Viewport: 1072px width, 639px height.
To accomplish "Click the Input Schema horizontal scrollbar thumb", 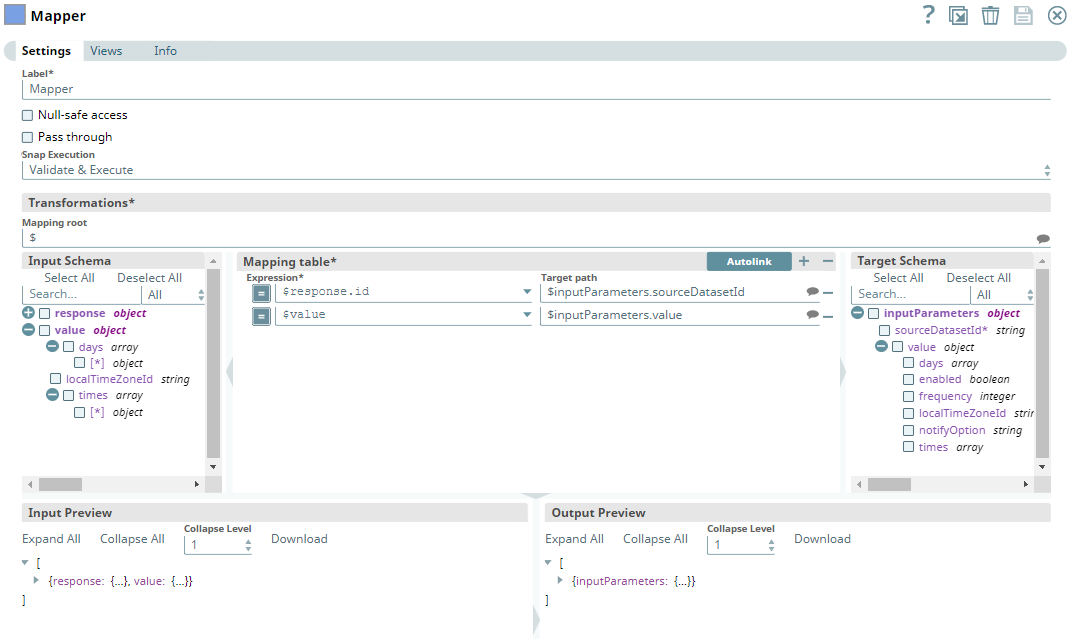I will [60, 484].
